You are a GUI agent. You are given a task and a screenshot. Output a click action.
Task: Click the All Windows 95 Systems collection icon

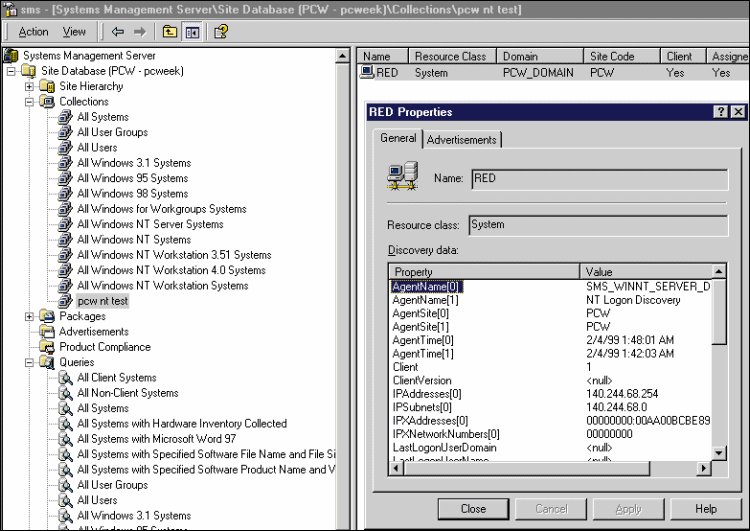coord(65,178)
